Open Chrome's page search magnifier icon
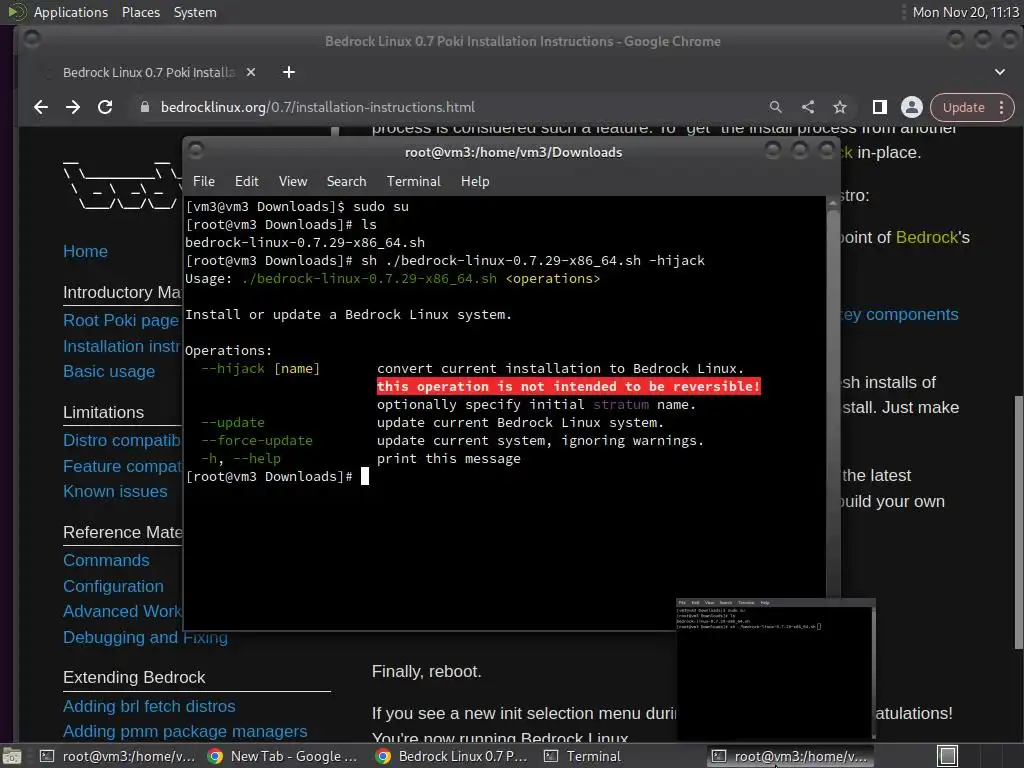Viewport: 1024px width, 768px height. click(x=775, y=107)
